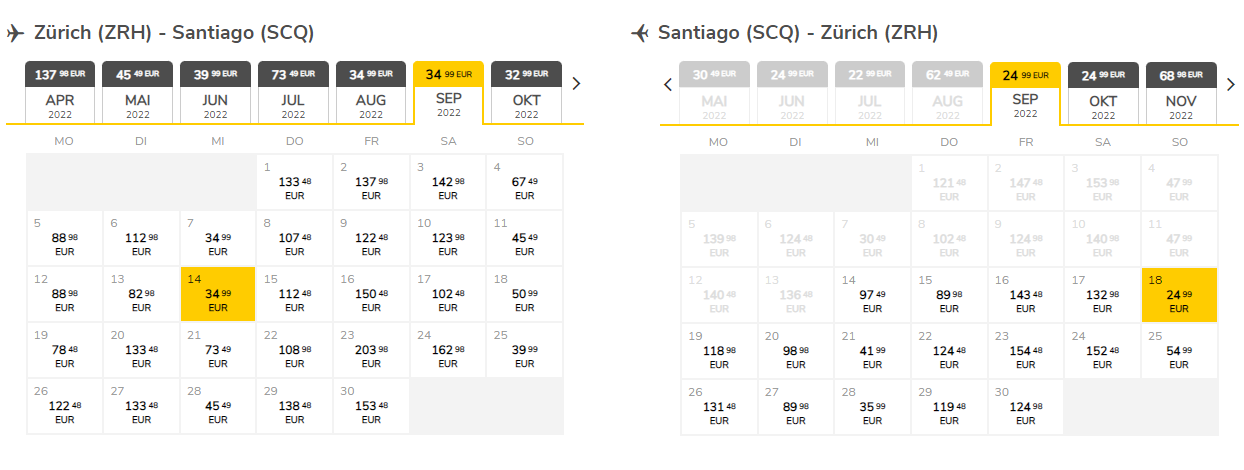1244x470 pixels.
Task: Choose outbound September 25 for 39.99 EUR
Action: point(525,350)
